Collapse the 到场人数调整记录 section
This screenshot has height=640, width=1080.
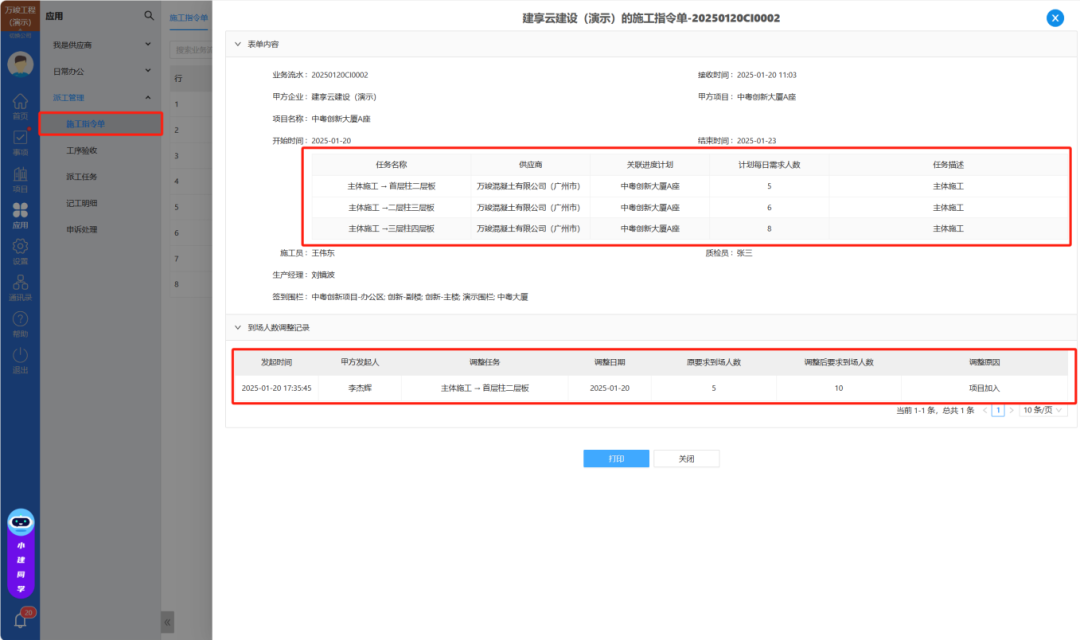[238, 327]
